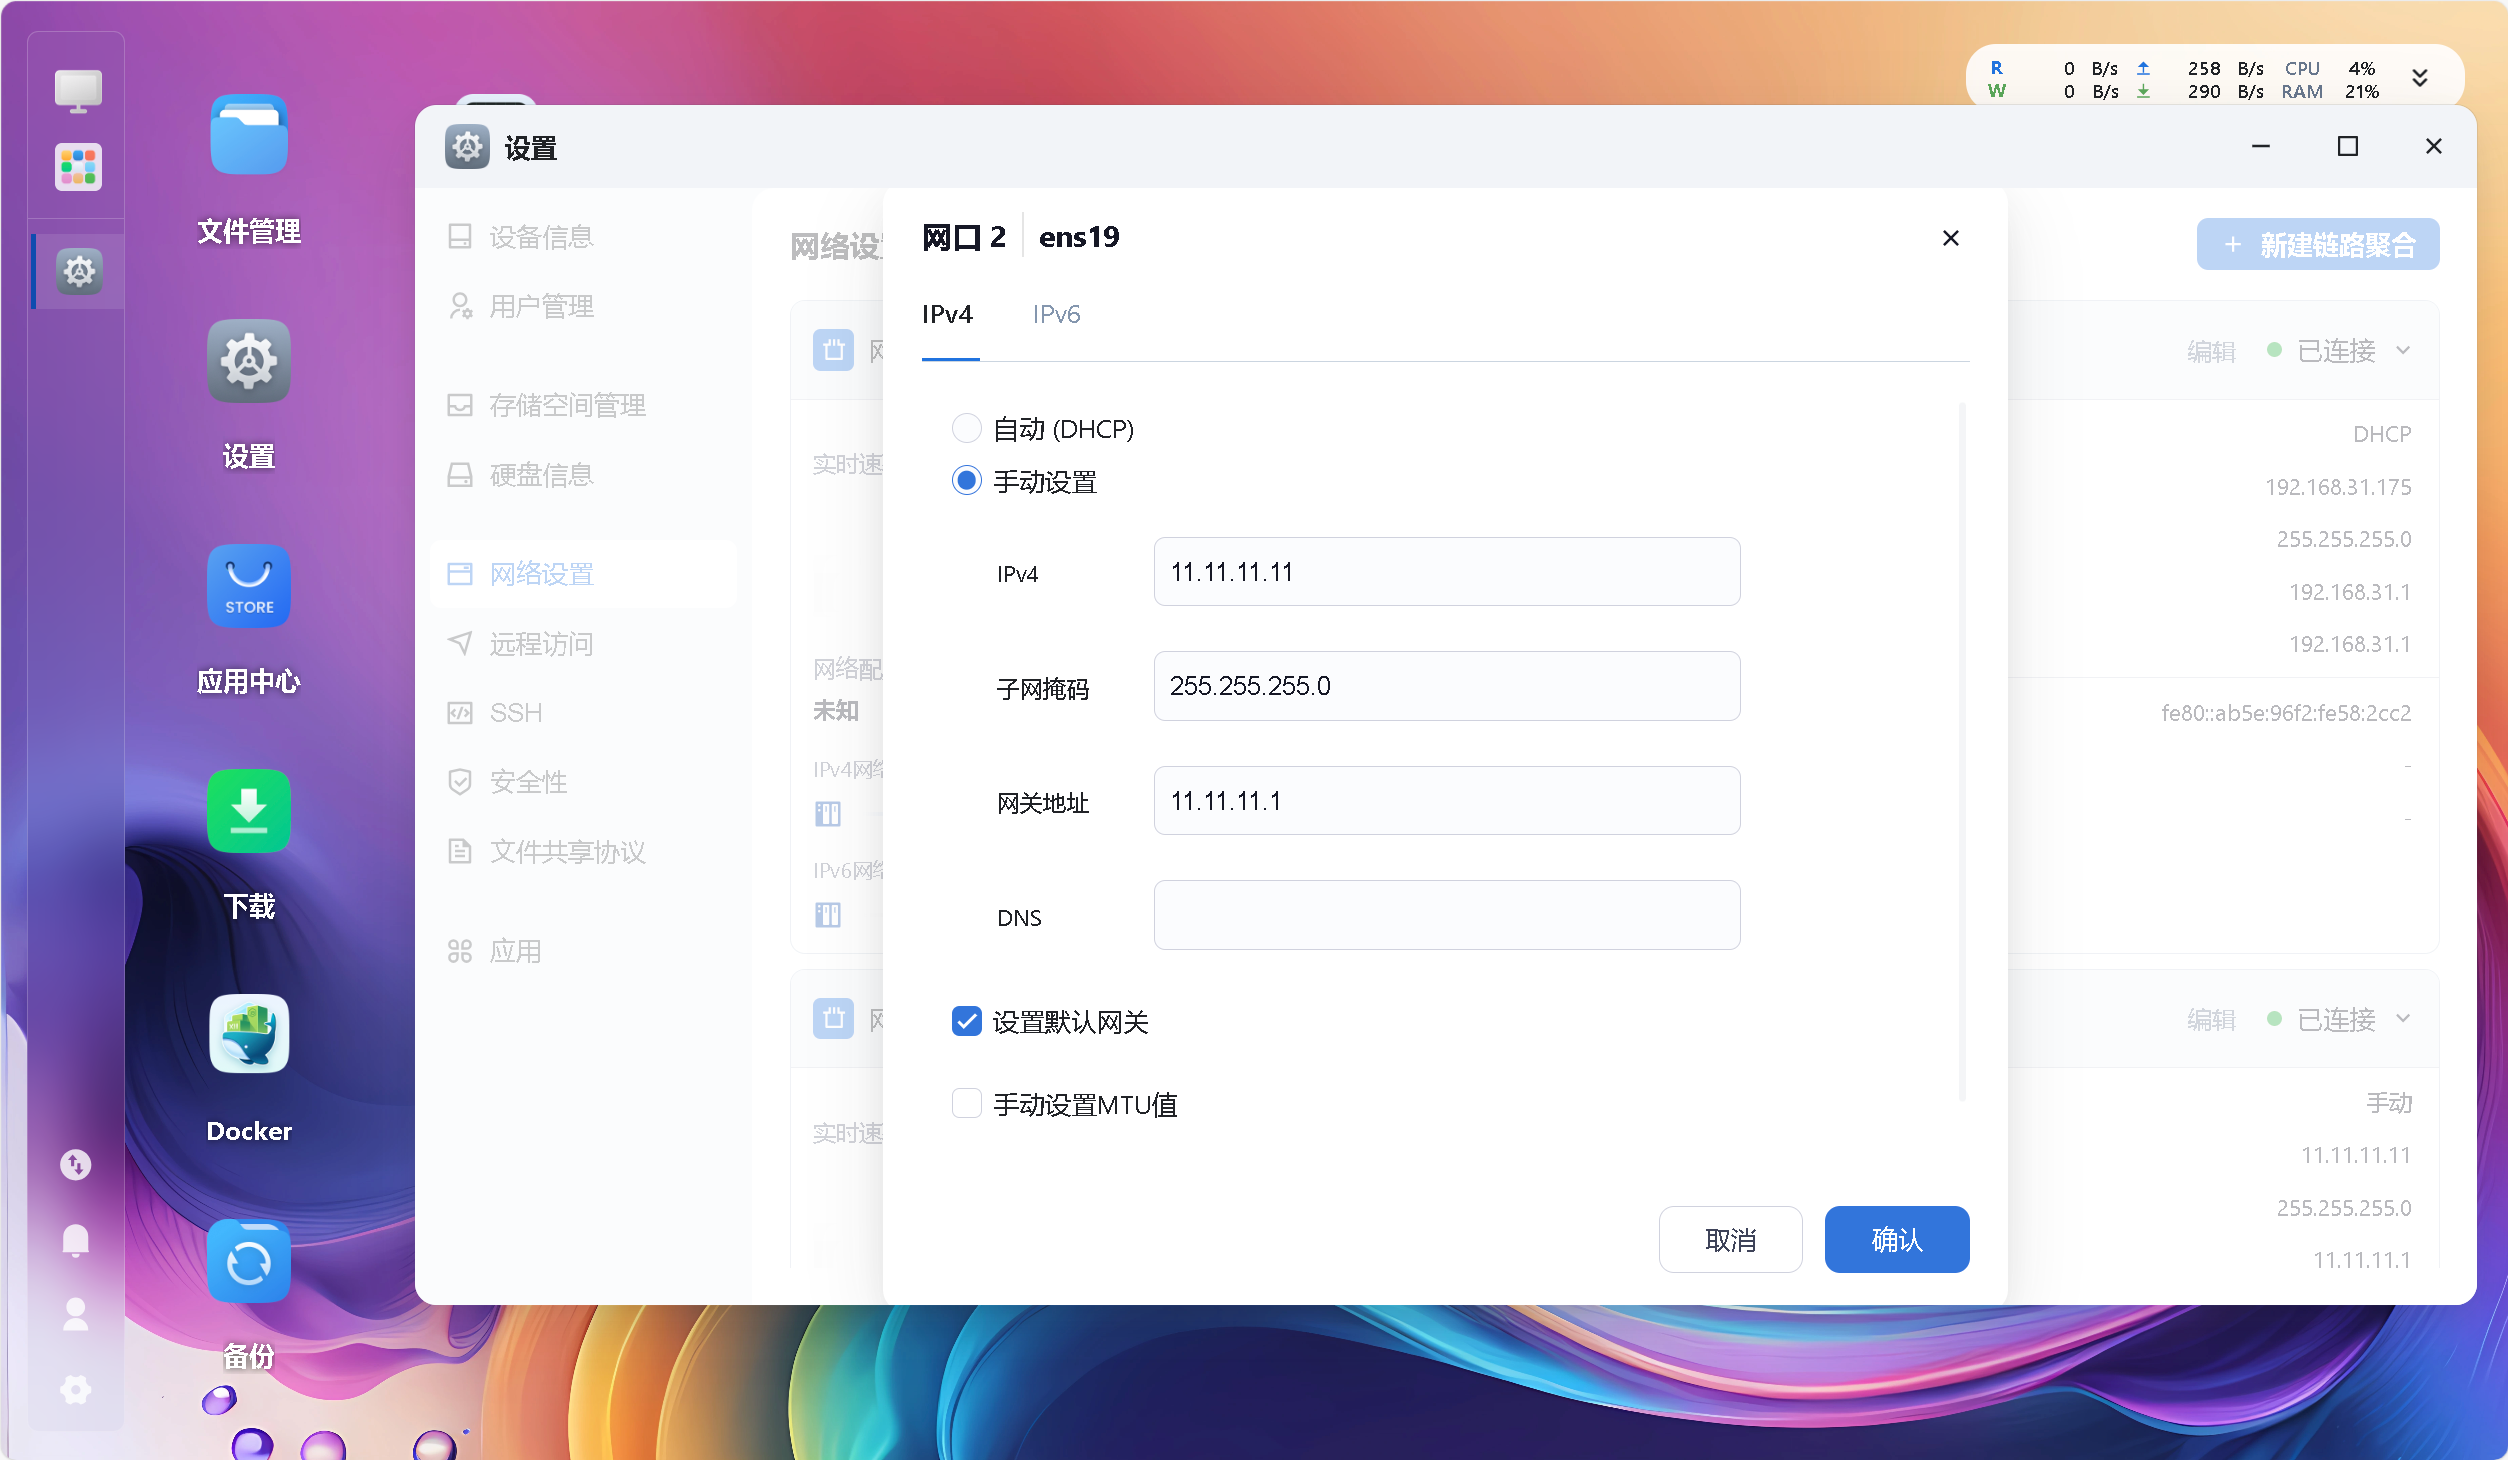Open 文件共享协议 in settings sidebar
Image resolution: width=2508 pixels, height=1460 pixels.
click(583, 852)
